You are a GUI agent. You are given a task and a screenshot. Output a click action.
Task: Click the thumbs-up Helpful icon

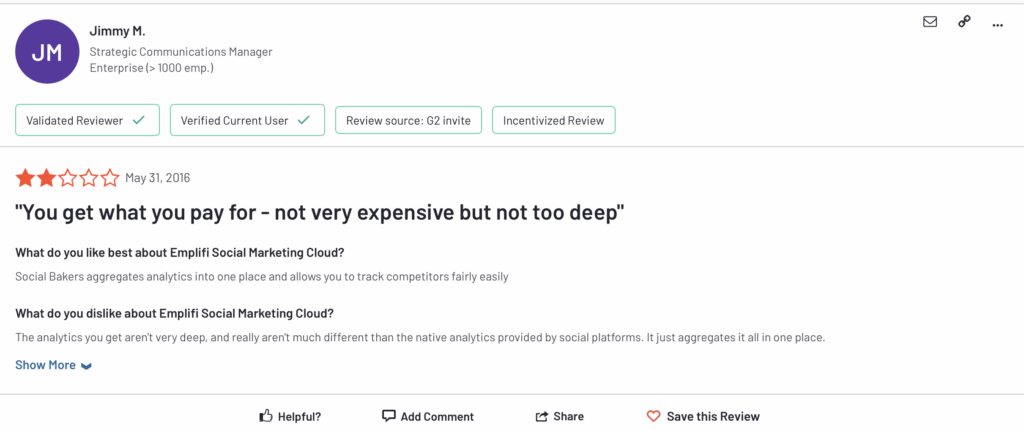(x=265, y=416)
